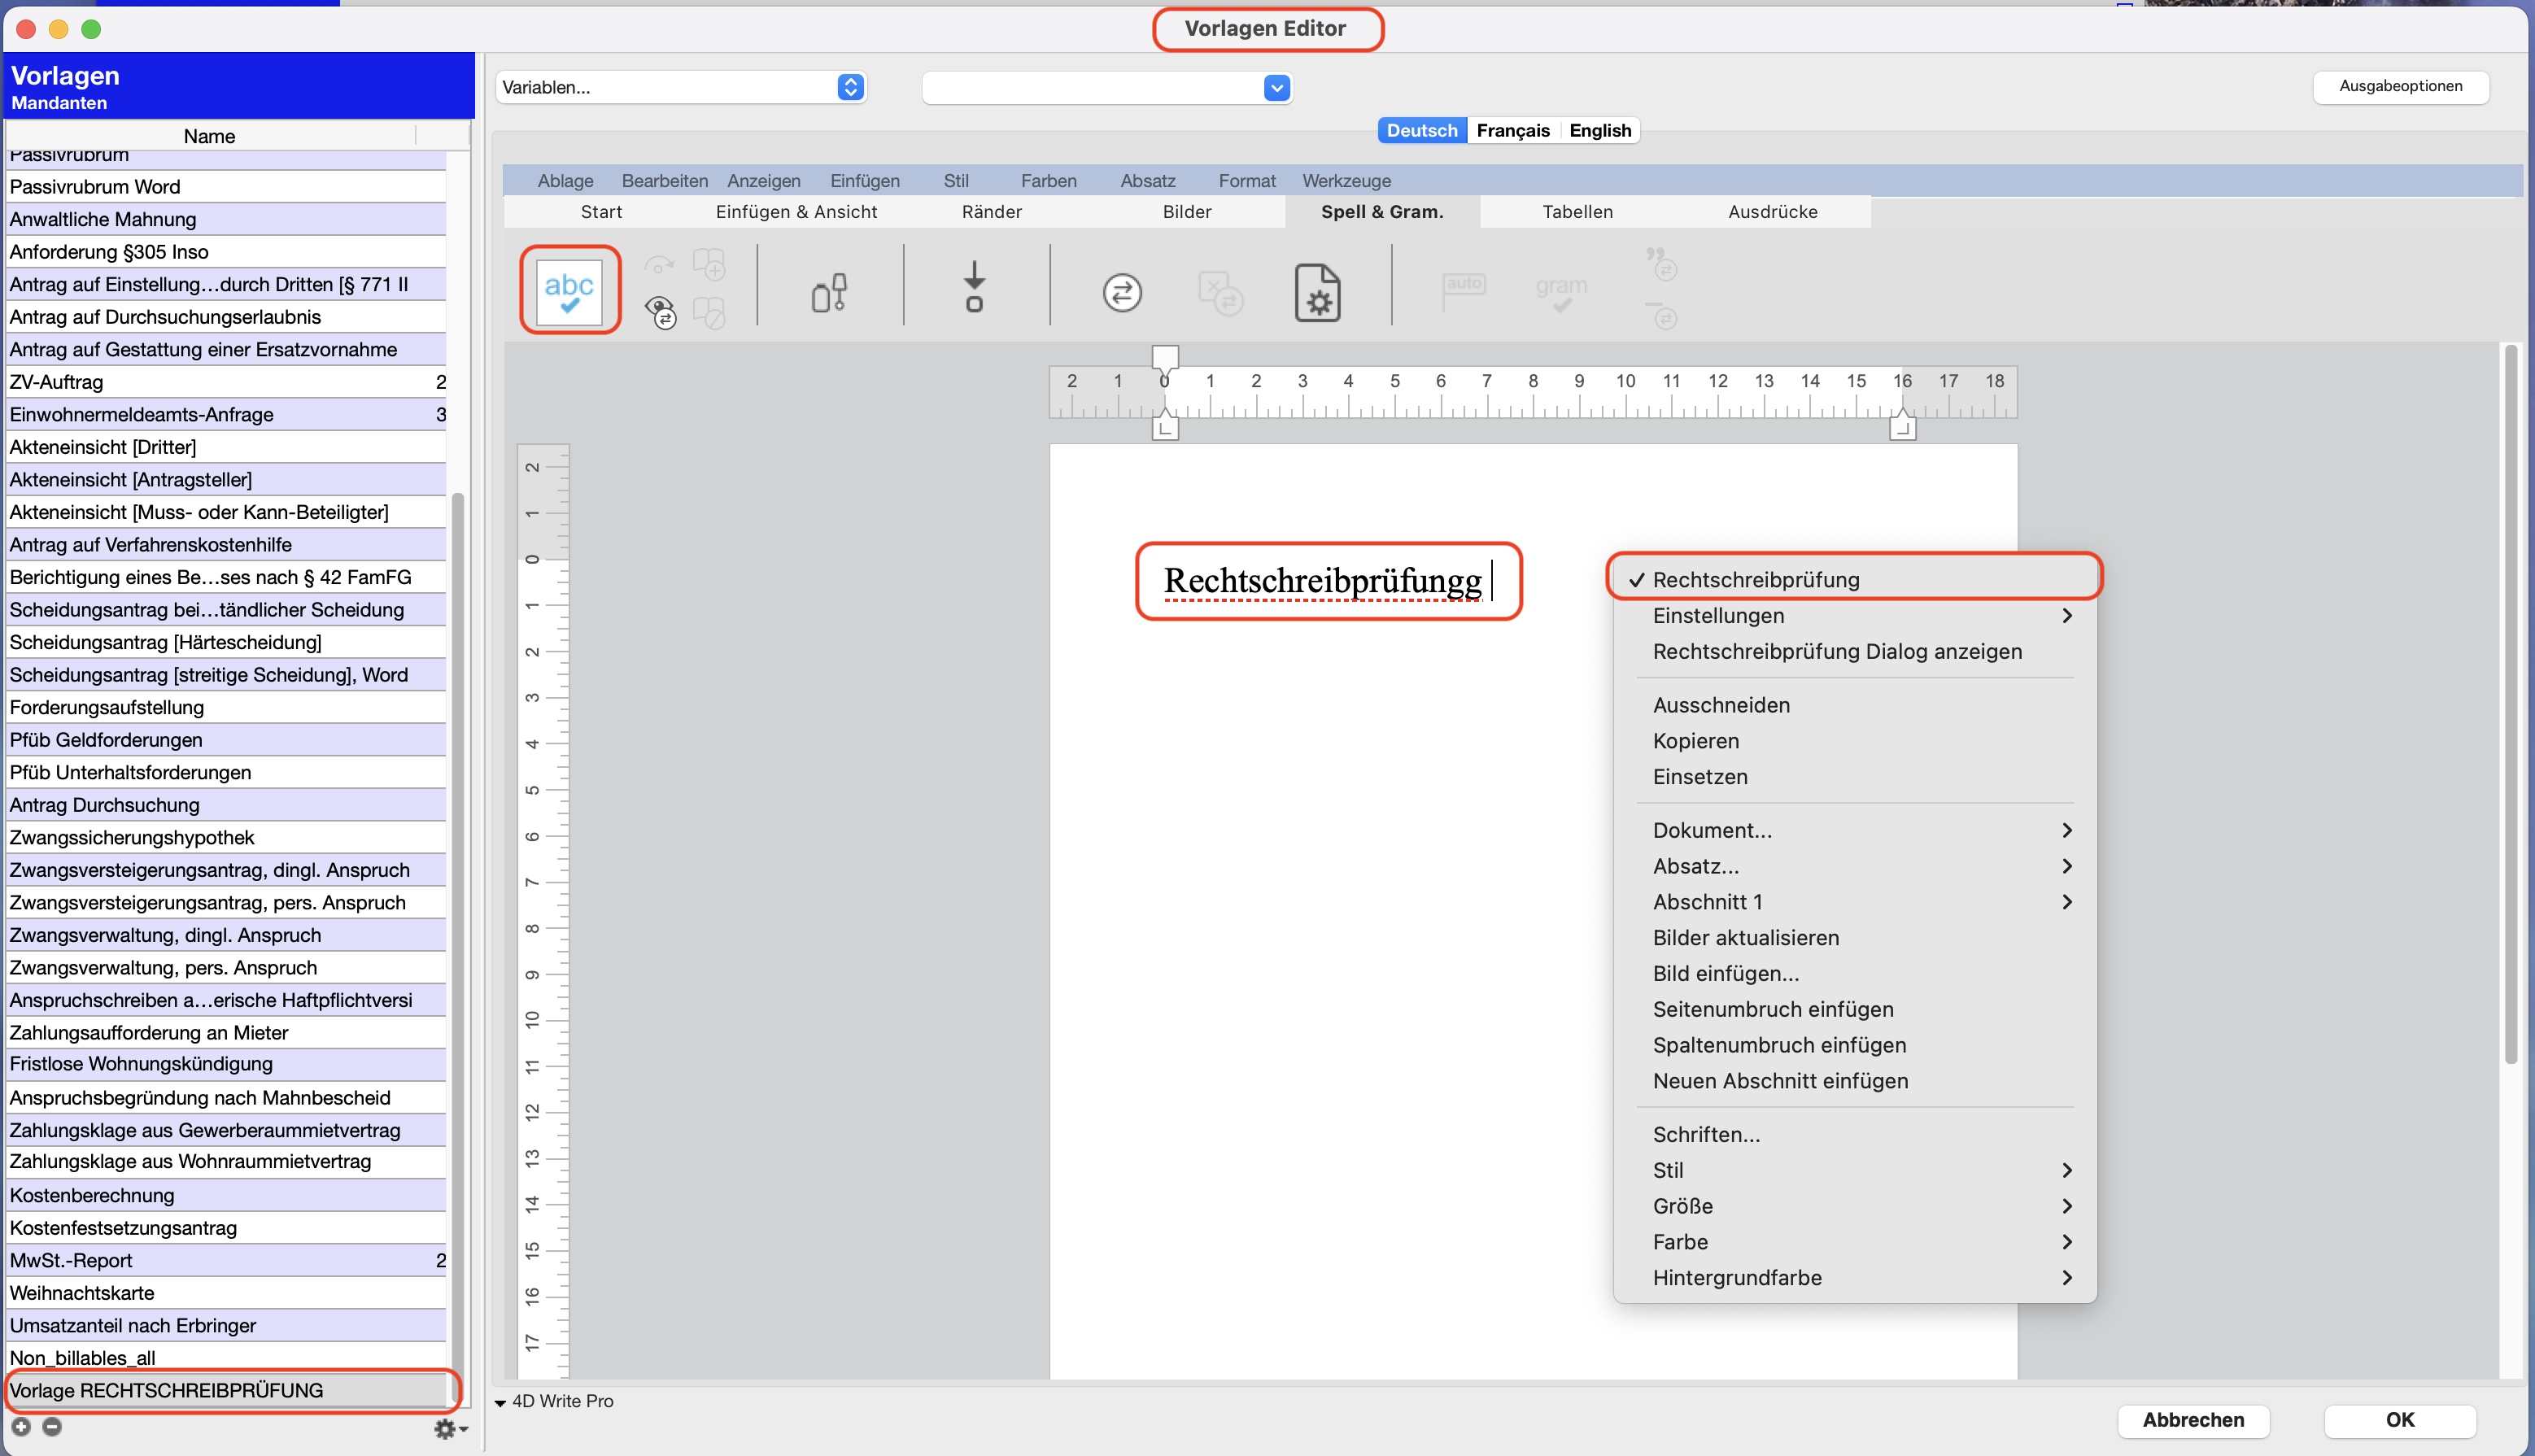Click the gram grammar check icon

tap(1561, 292)
